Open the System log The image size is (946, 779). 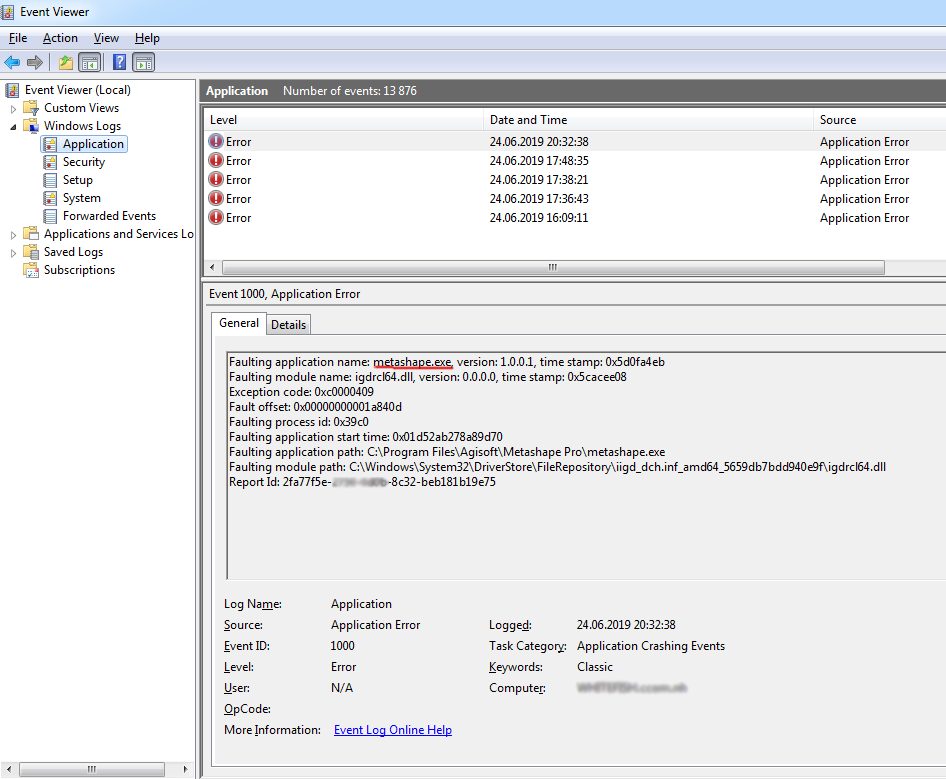click(x=81, y=198)
